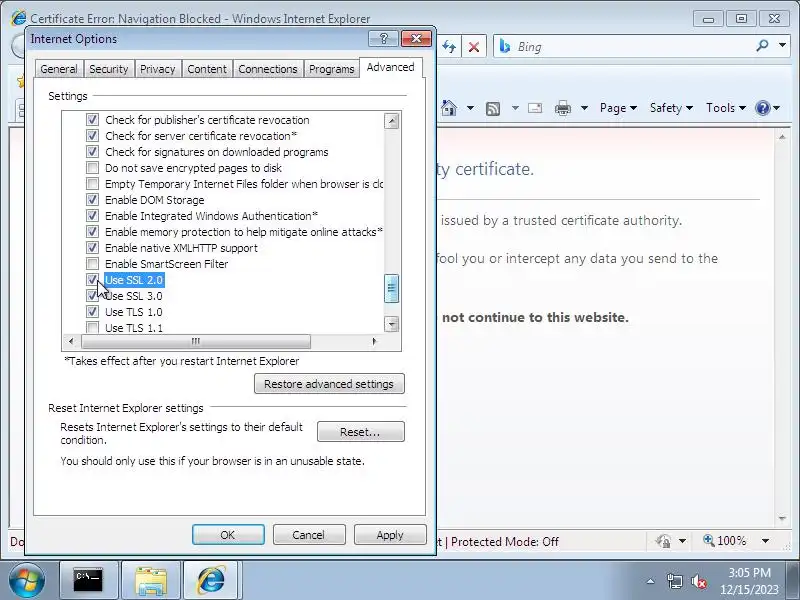Image resolution: width=800 pixels, height=600 pixels.
Task: Switch to the Privacy tab
Action: pyautogui.click(x=157, y=69)
